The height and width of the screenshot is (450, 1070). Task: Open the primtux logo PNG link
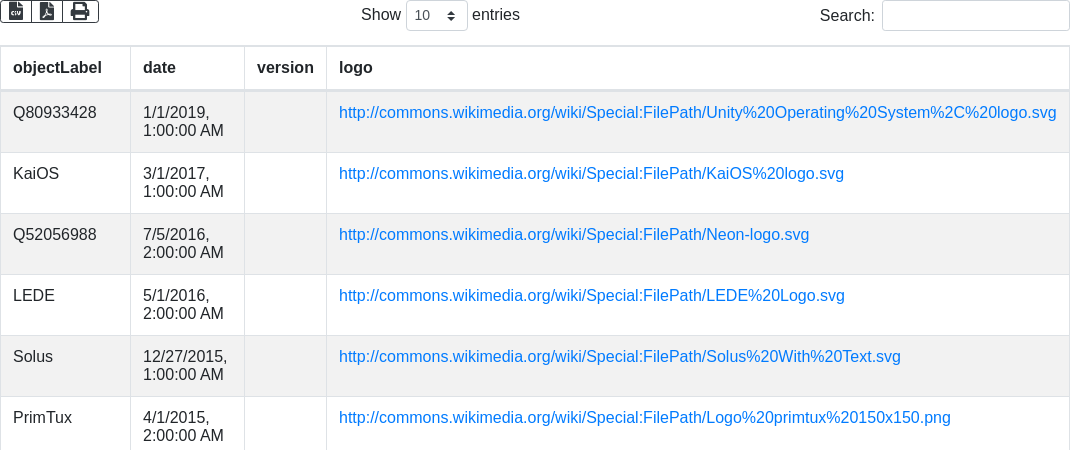coord(644,418)
